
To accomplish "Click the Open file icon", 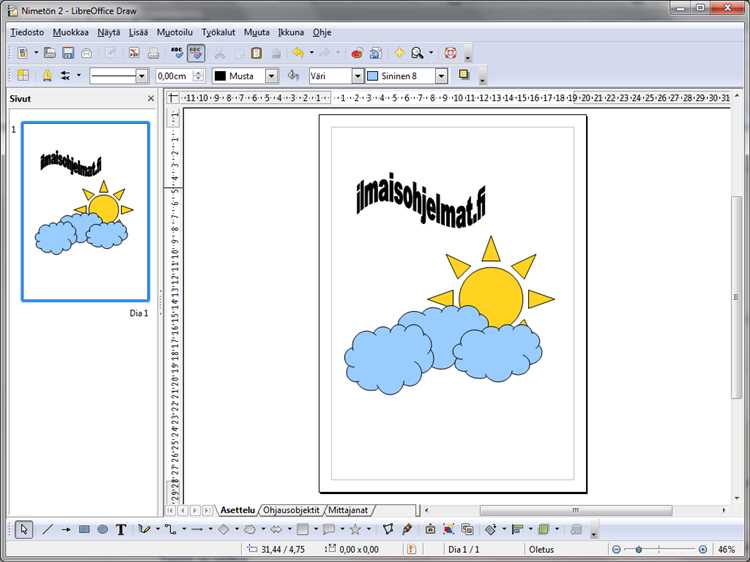I will [x=50, y=53].
